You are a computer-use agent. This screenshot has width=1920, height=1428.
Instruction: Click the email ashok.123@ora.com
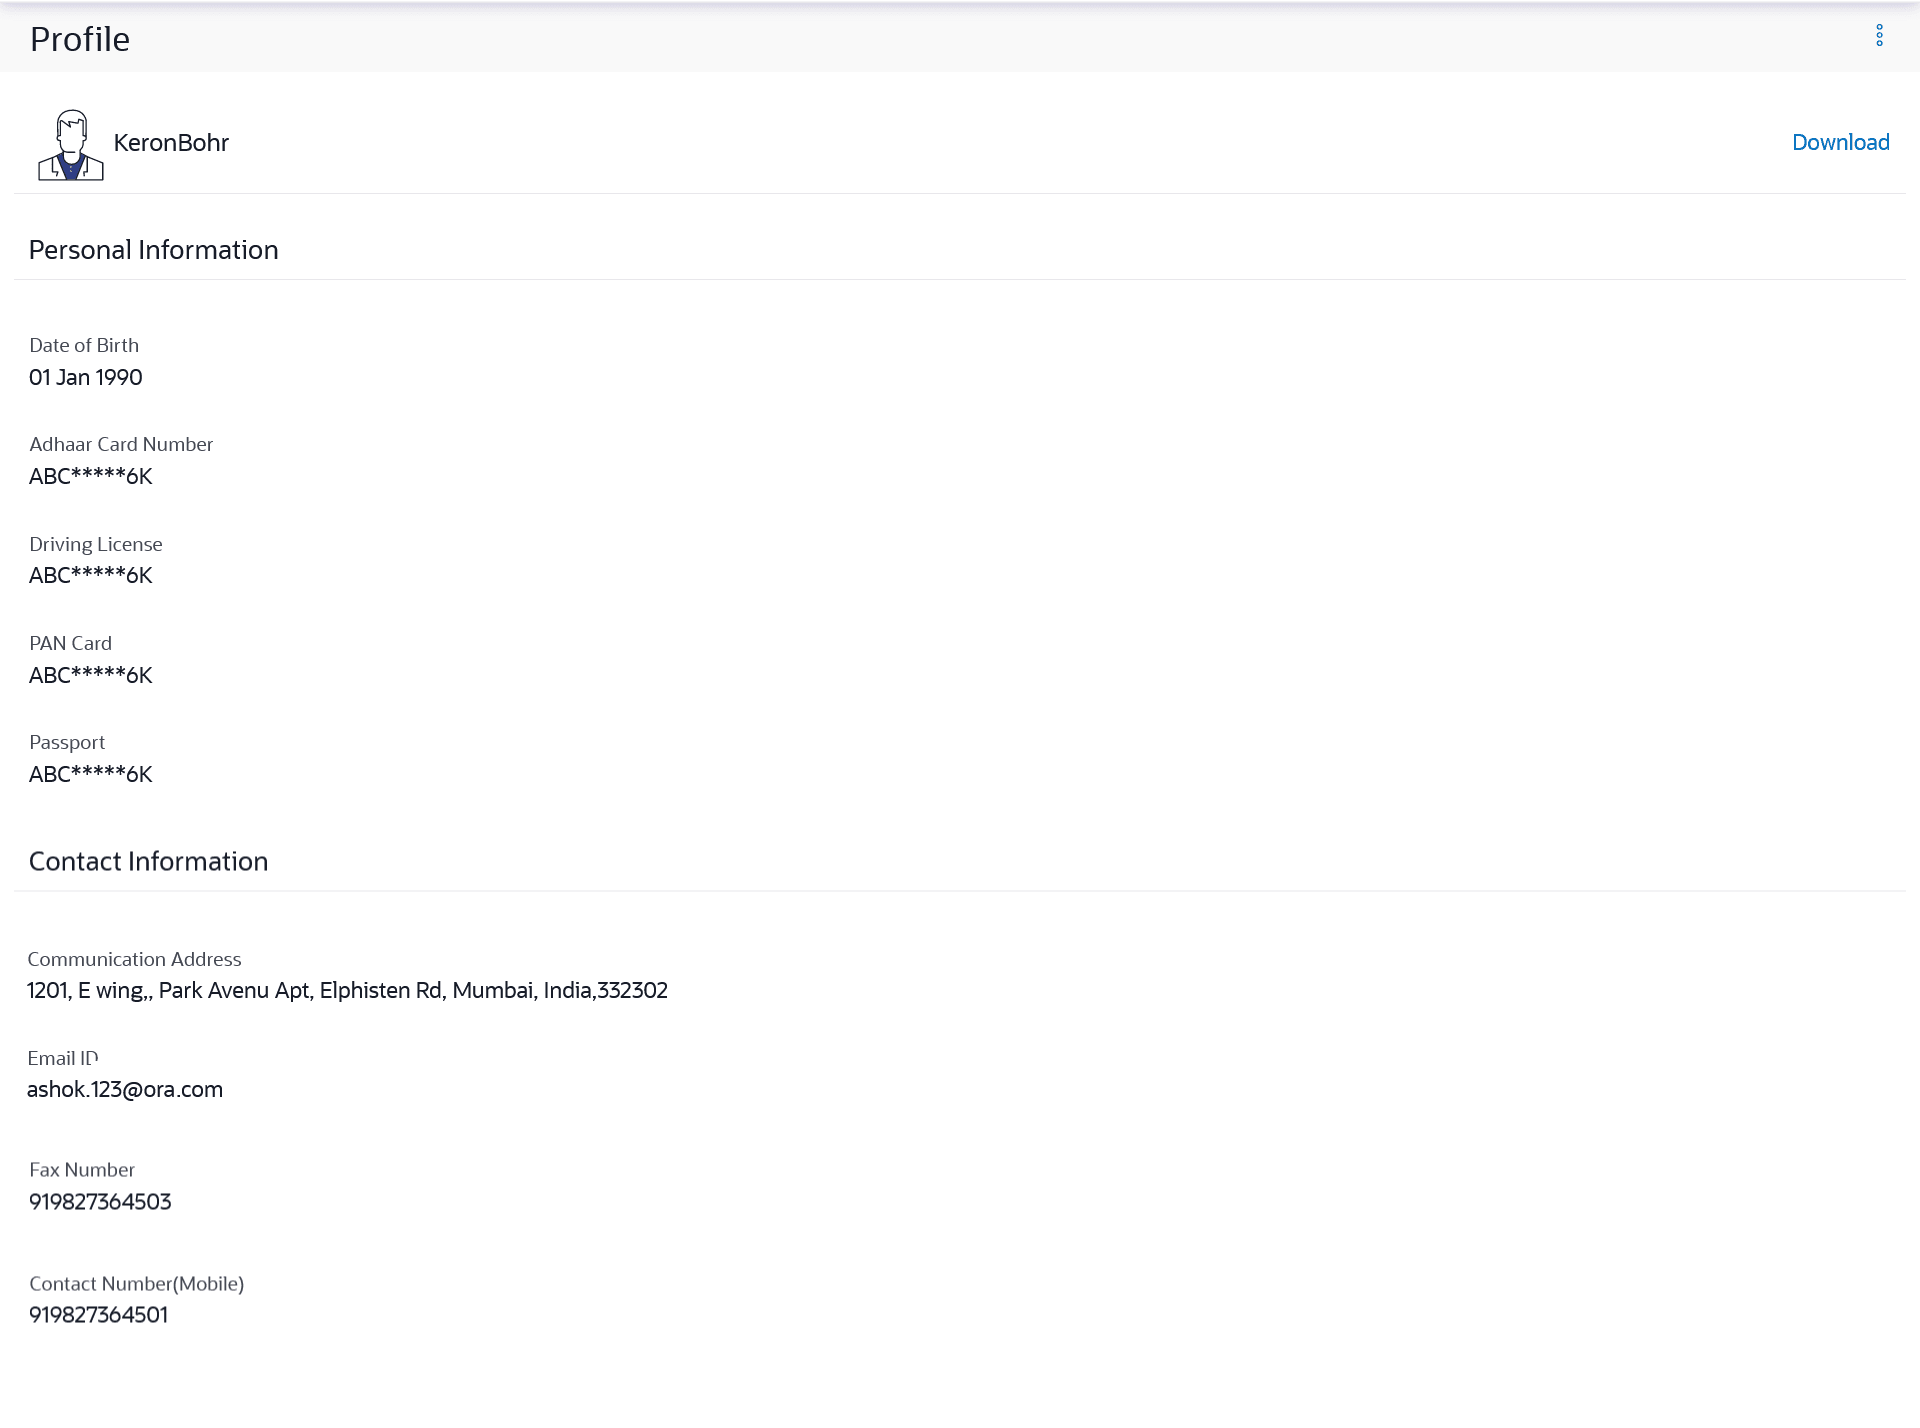pos(125,1090)
